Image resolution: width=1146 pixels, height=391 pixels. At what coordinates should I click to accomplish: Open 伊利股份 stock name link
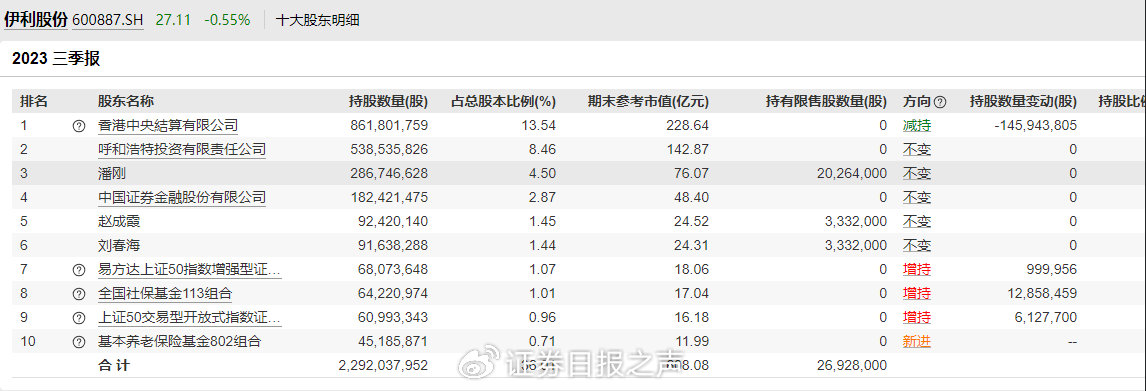pos(36,20)
